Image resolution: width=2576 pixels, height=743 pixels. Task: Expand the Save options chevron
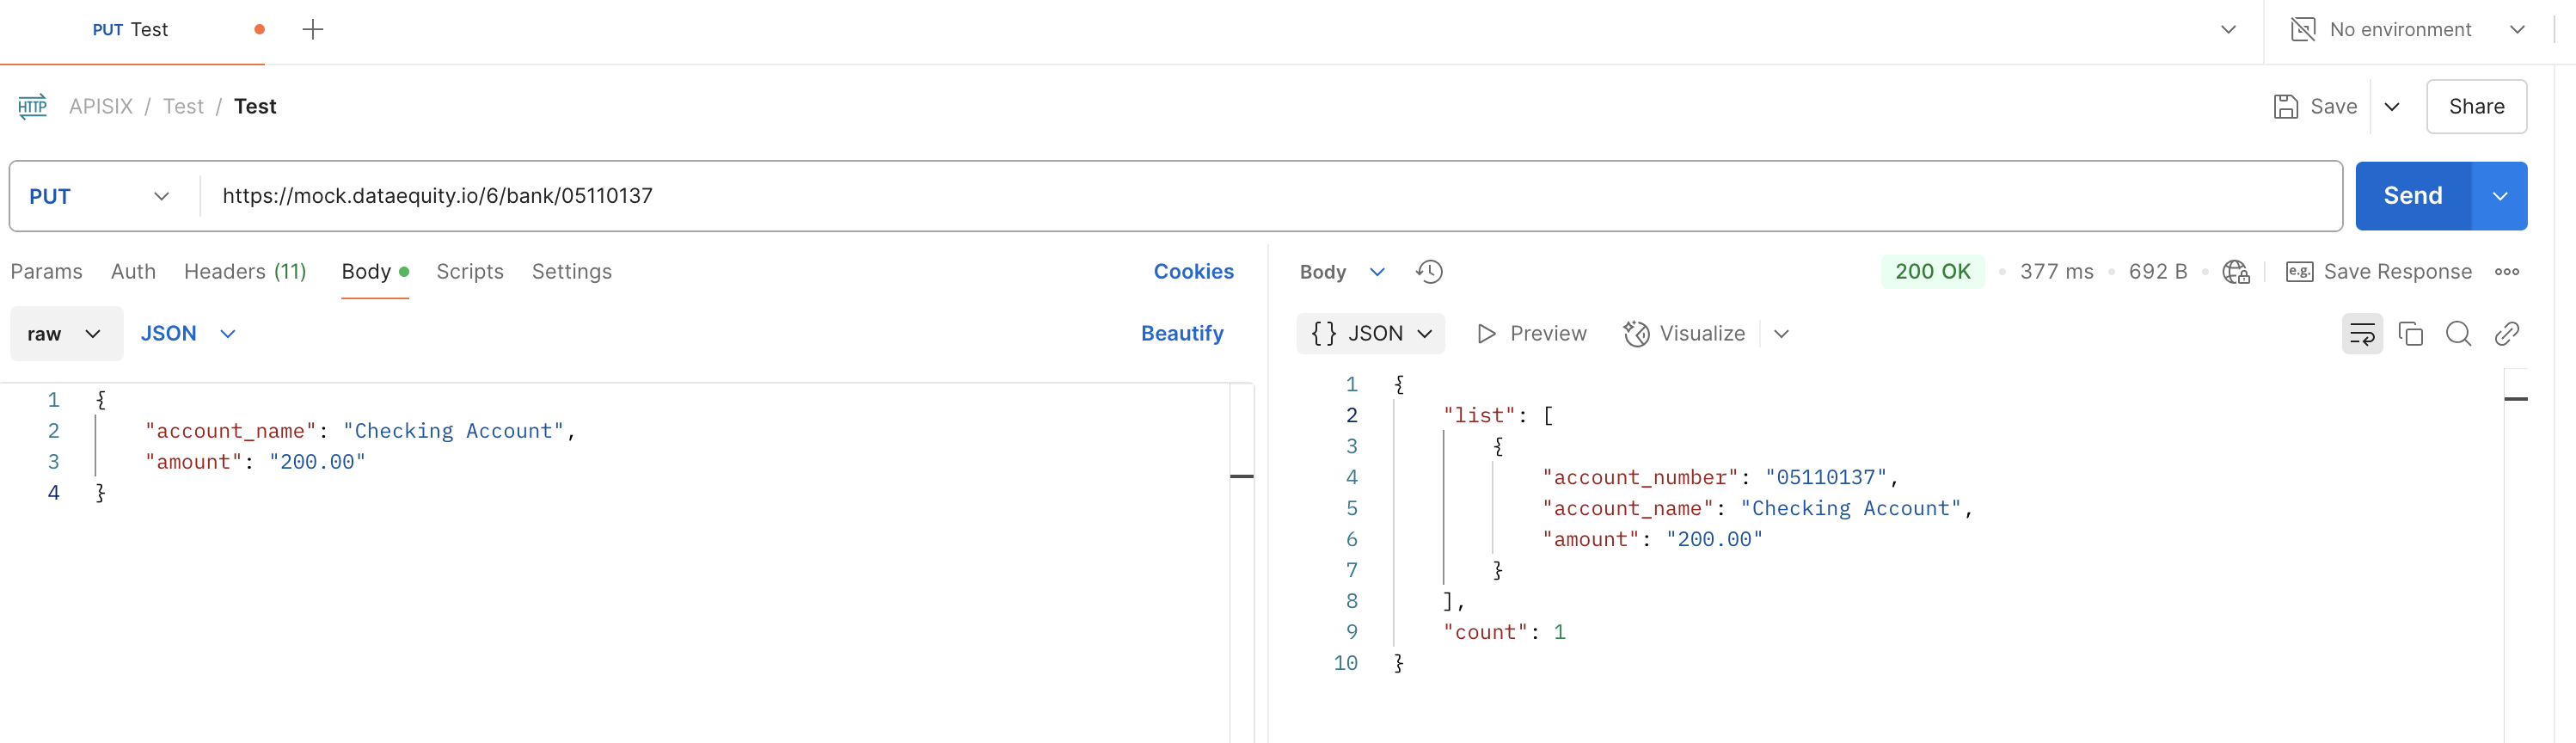(2392, 107)
